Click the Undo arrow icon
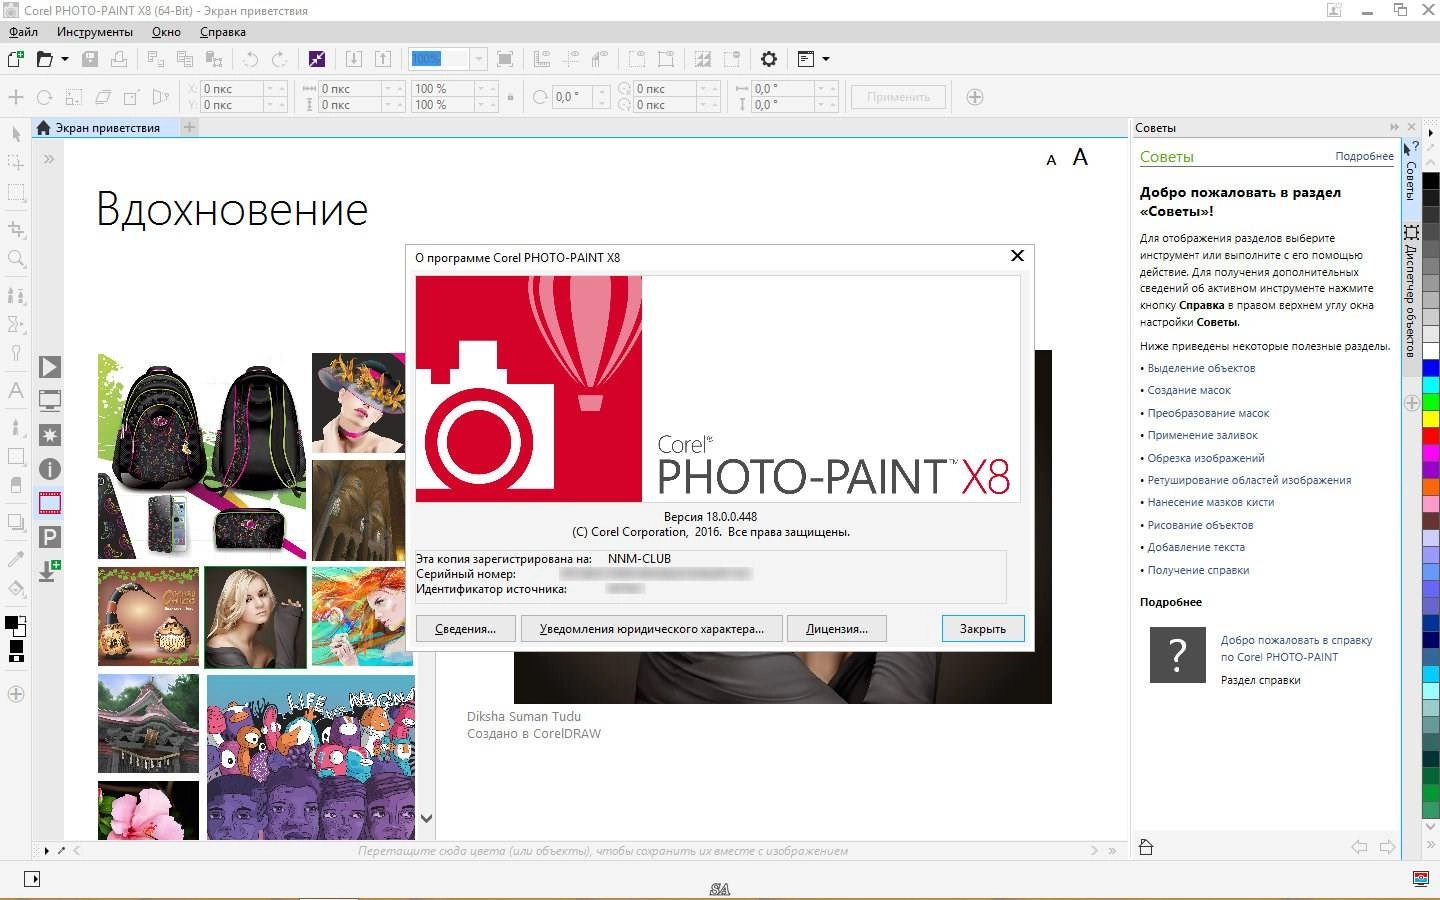1440x900 pixels. (x=251, y=59)
